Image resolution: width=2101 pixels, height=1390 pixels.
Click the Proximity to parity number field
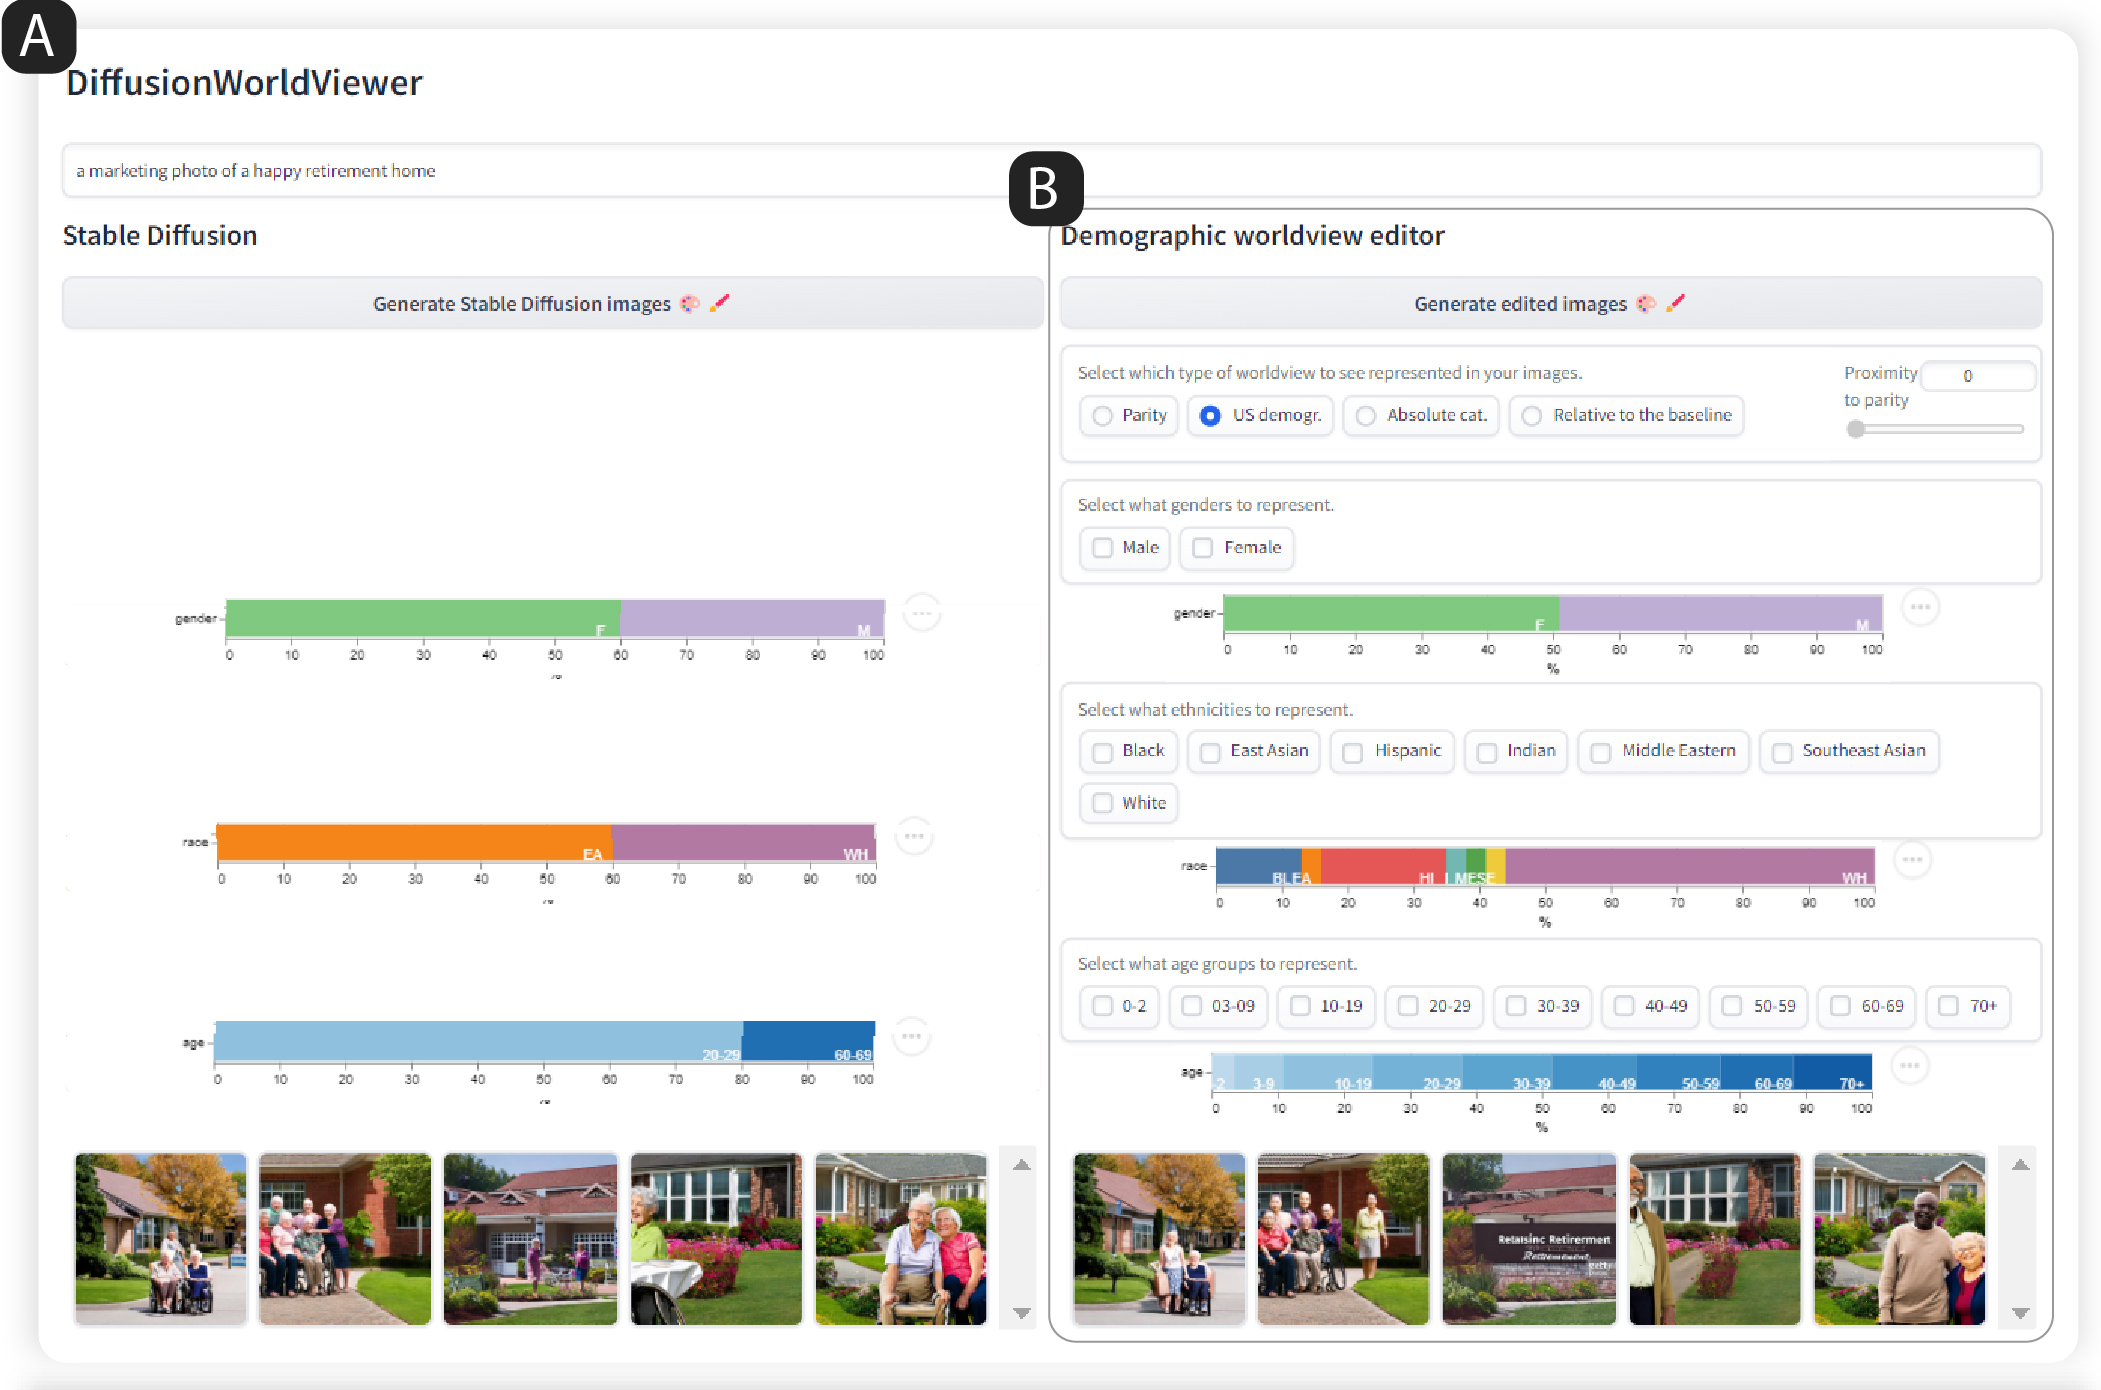pyautogui.click(x=1977, y=376)
